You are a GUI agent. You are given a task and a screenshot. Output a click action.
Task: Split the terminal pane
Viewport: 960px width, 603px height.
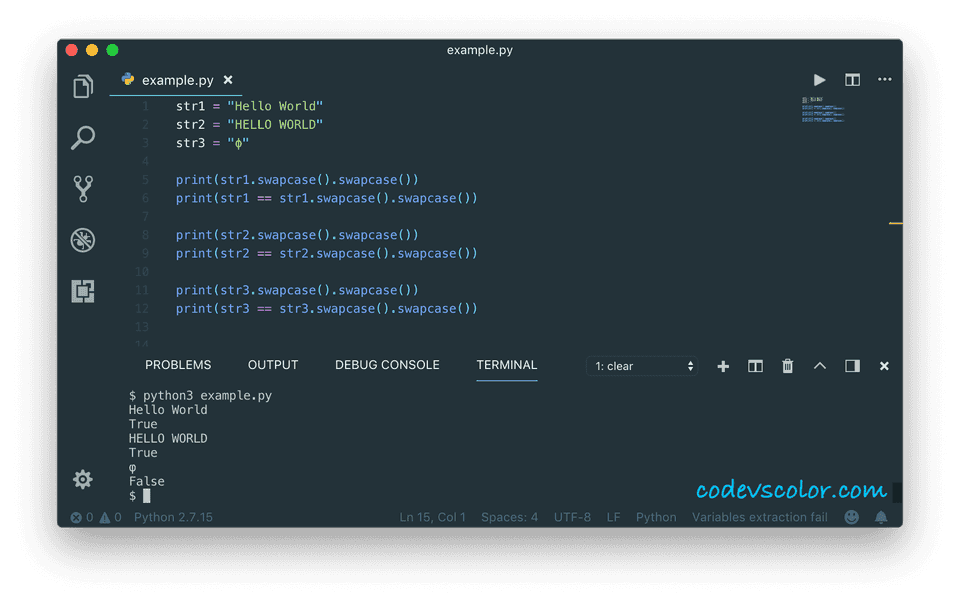coord(755,366)
